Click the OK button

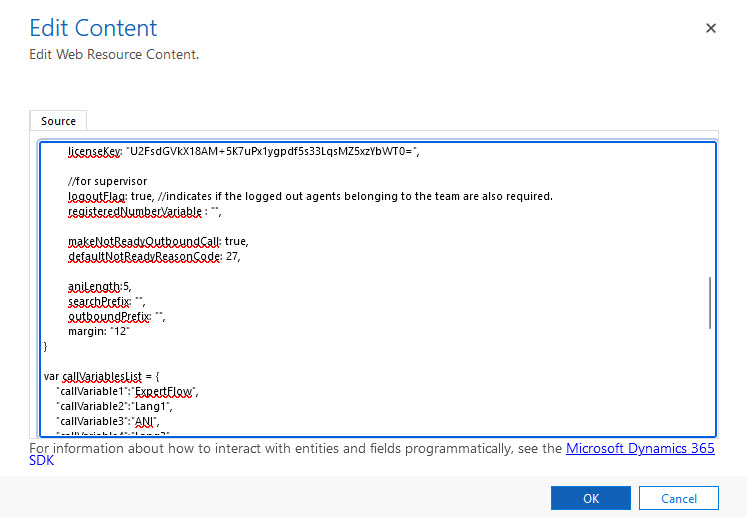pyautogui.click(x=590, y=498)
